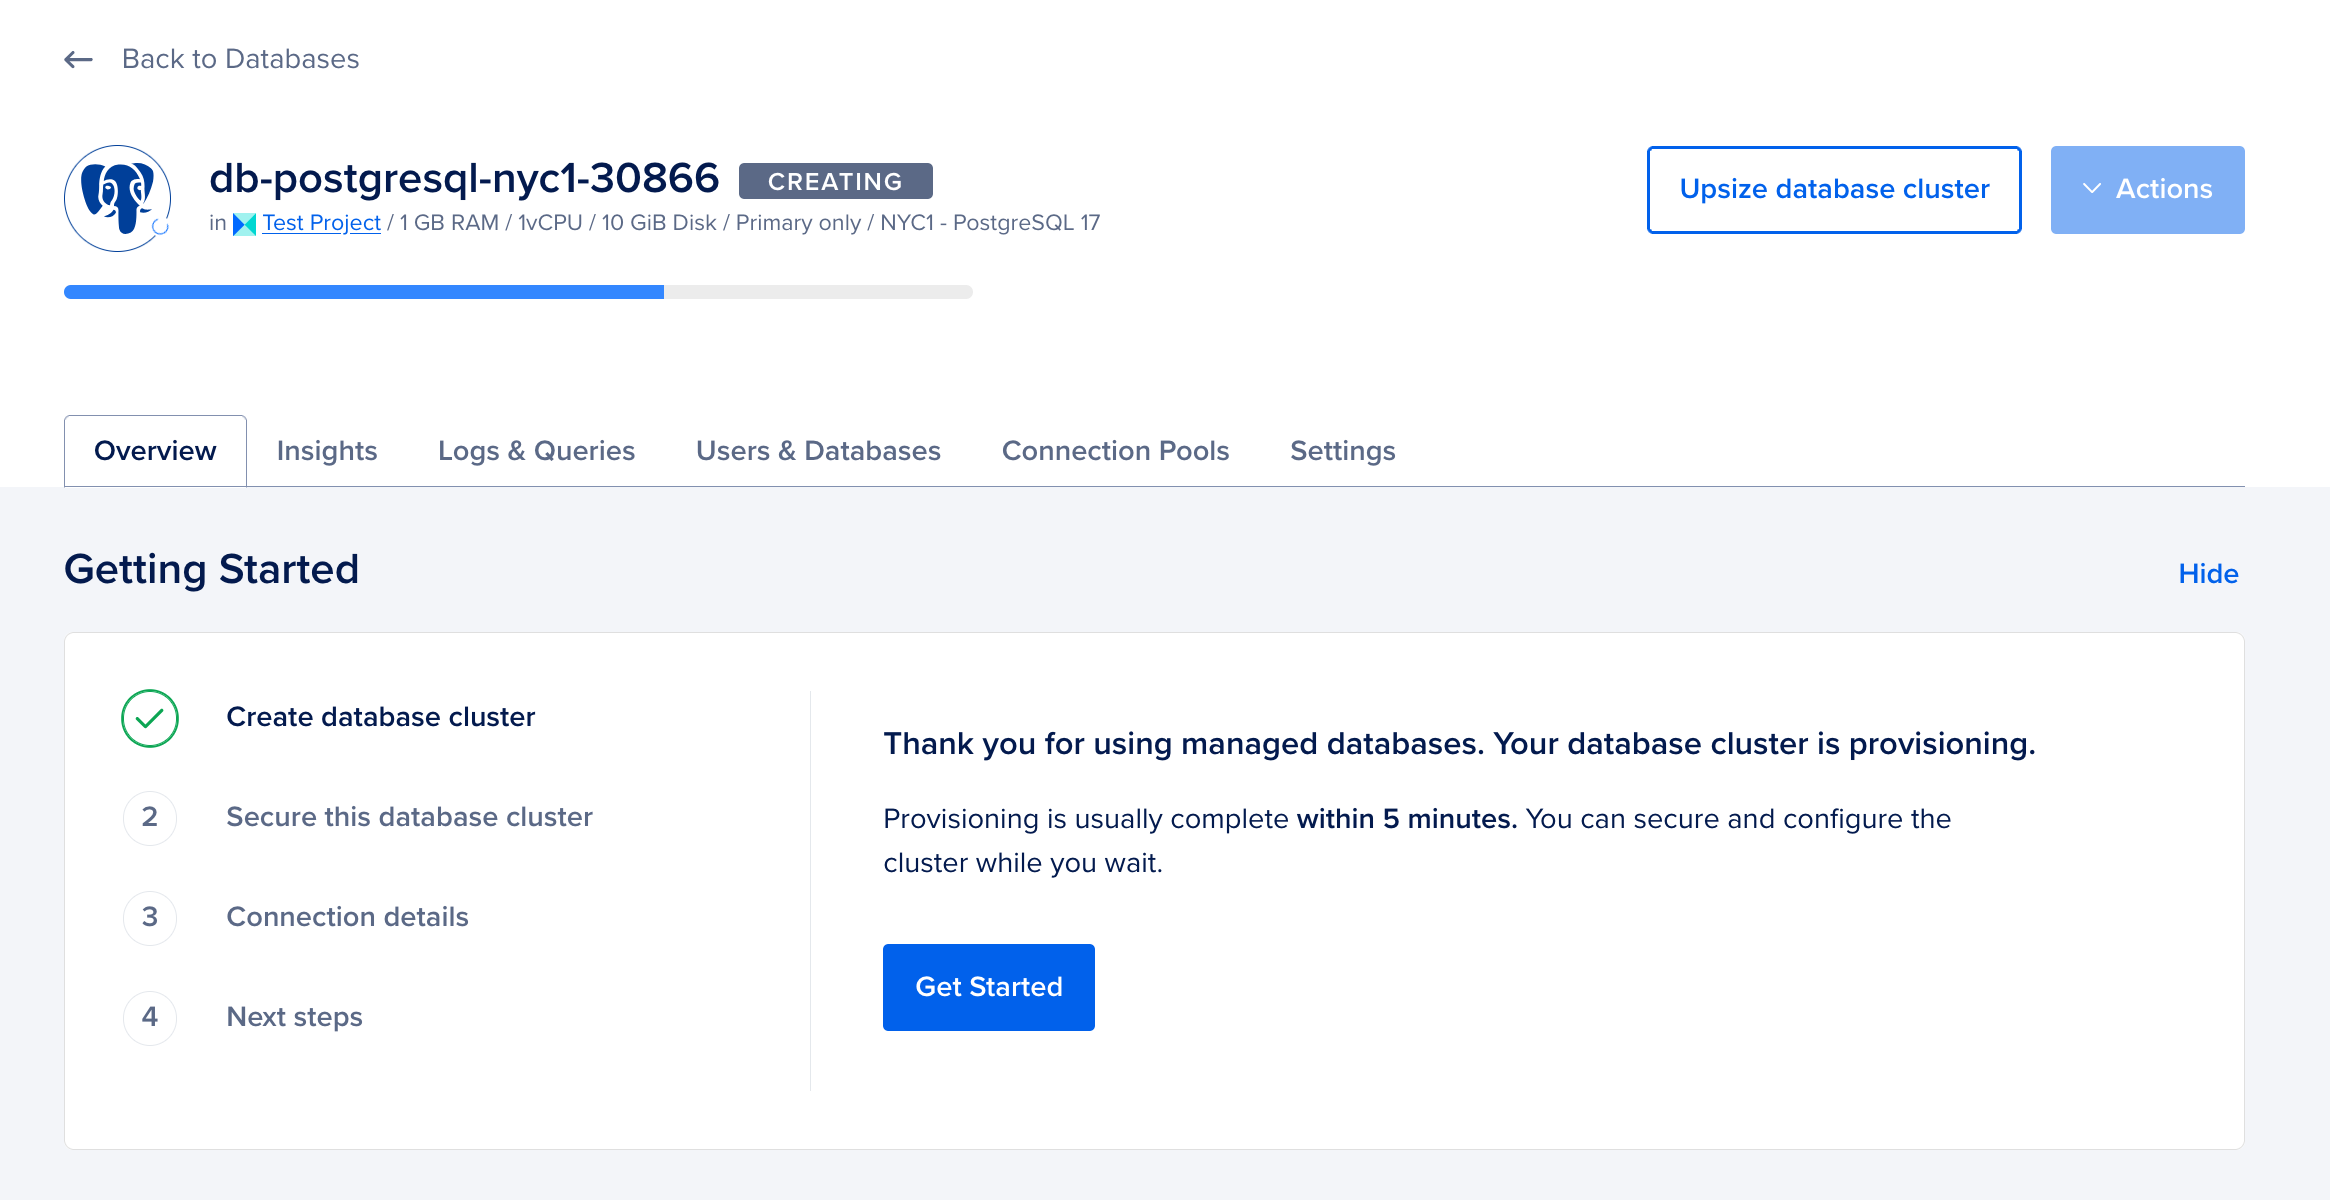This screenshot has width=2330, height=1200.
Task: Click the back arrow icon
Action: coord(78,60)
